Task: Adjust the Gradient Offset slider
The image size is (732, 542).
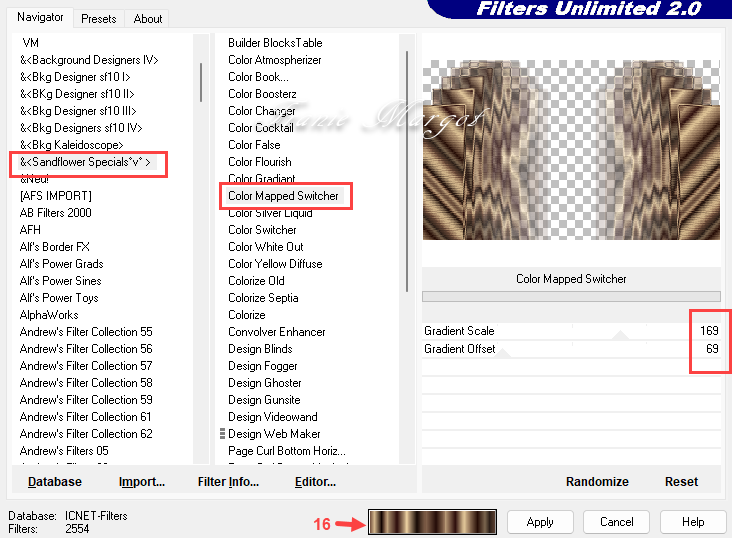Action: 570,349
